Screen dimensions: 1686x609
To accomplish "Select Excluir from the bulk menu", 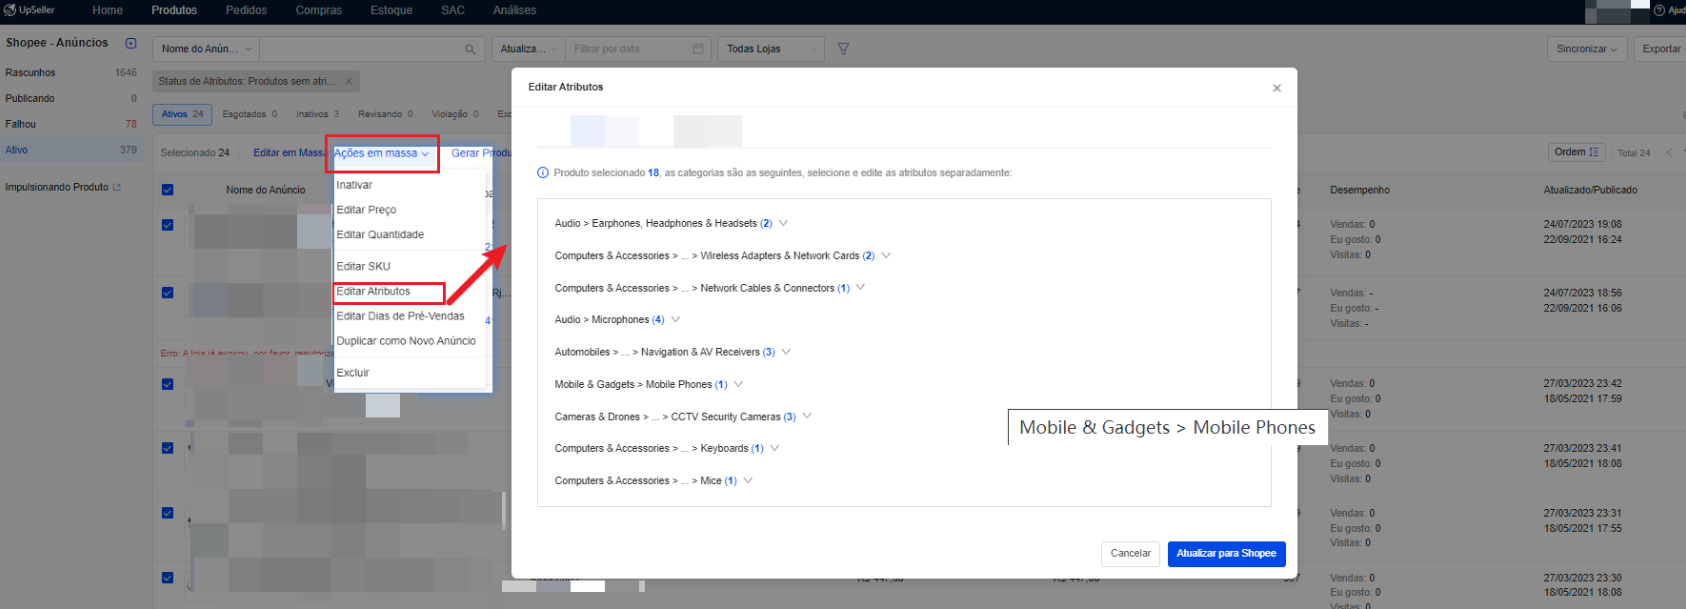I will [x=353, y=373].
